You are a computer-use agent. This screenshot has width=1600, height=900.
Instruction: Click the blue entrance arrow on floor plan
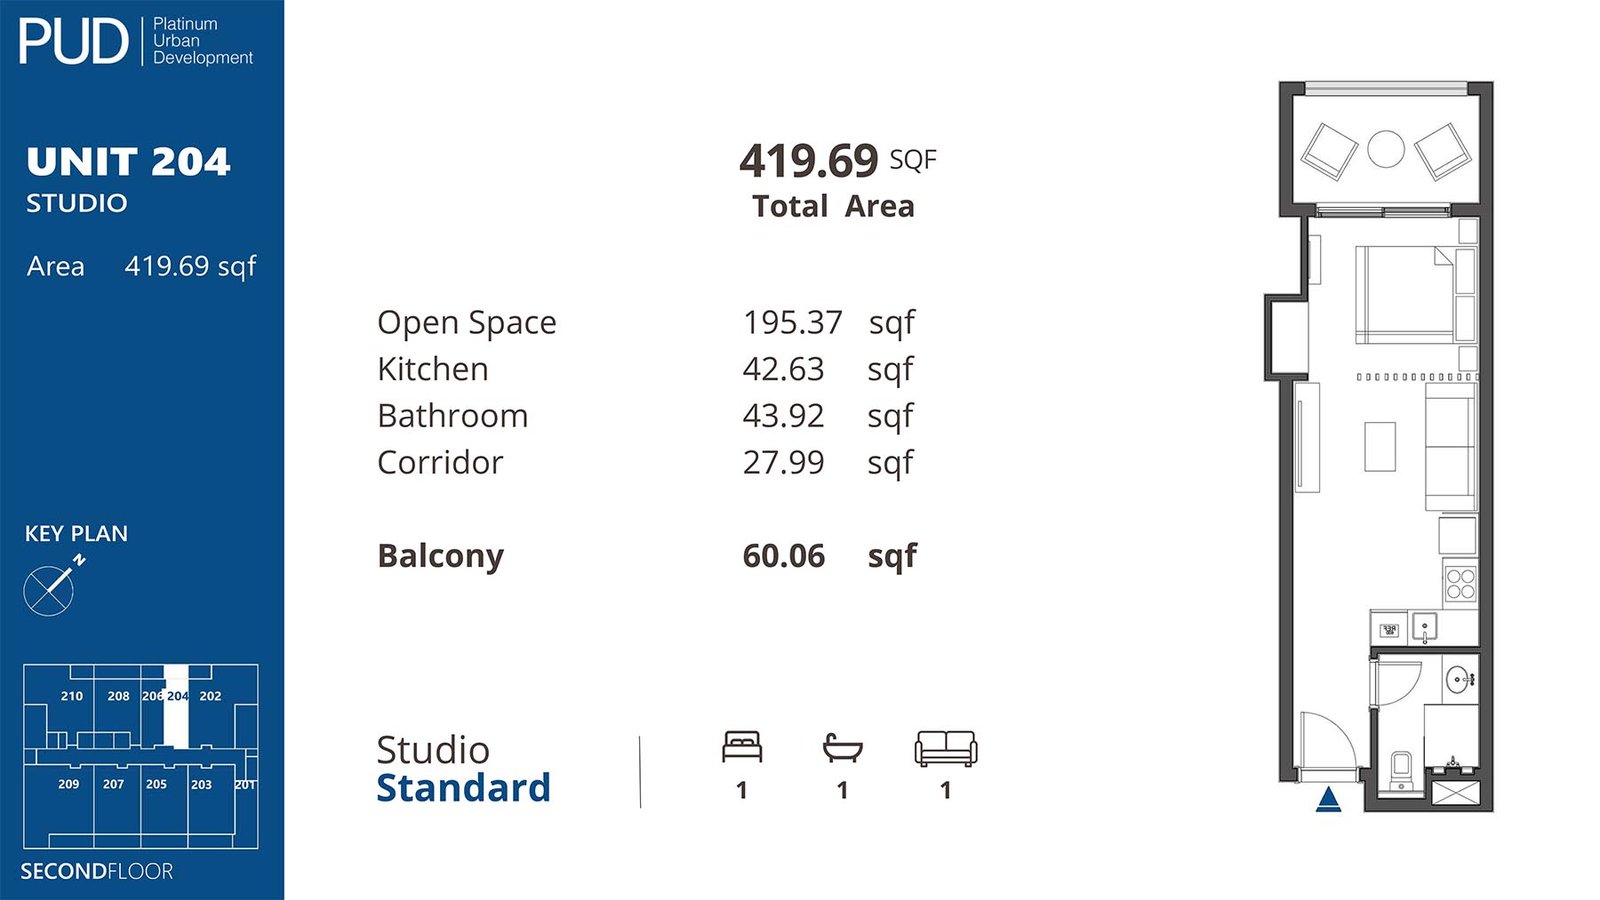pos(1328,799)
